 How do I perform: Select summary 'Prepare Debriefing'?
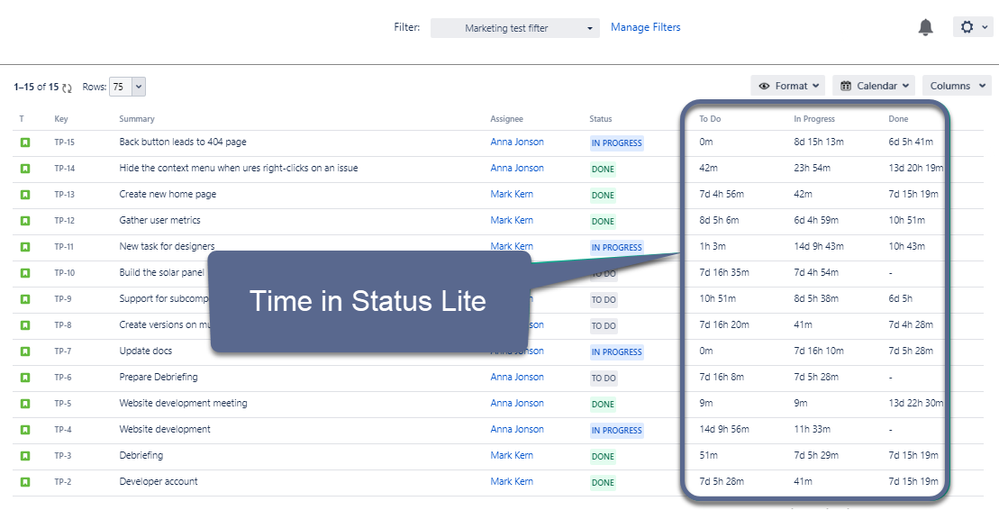pos(159,377)
